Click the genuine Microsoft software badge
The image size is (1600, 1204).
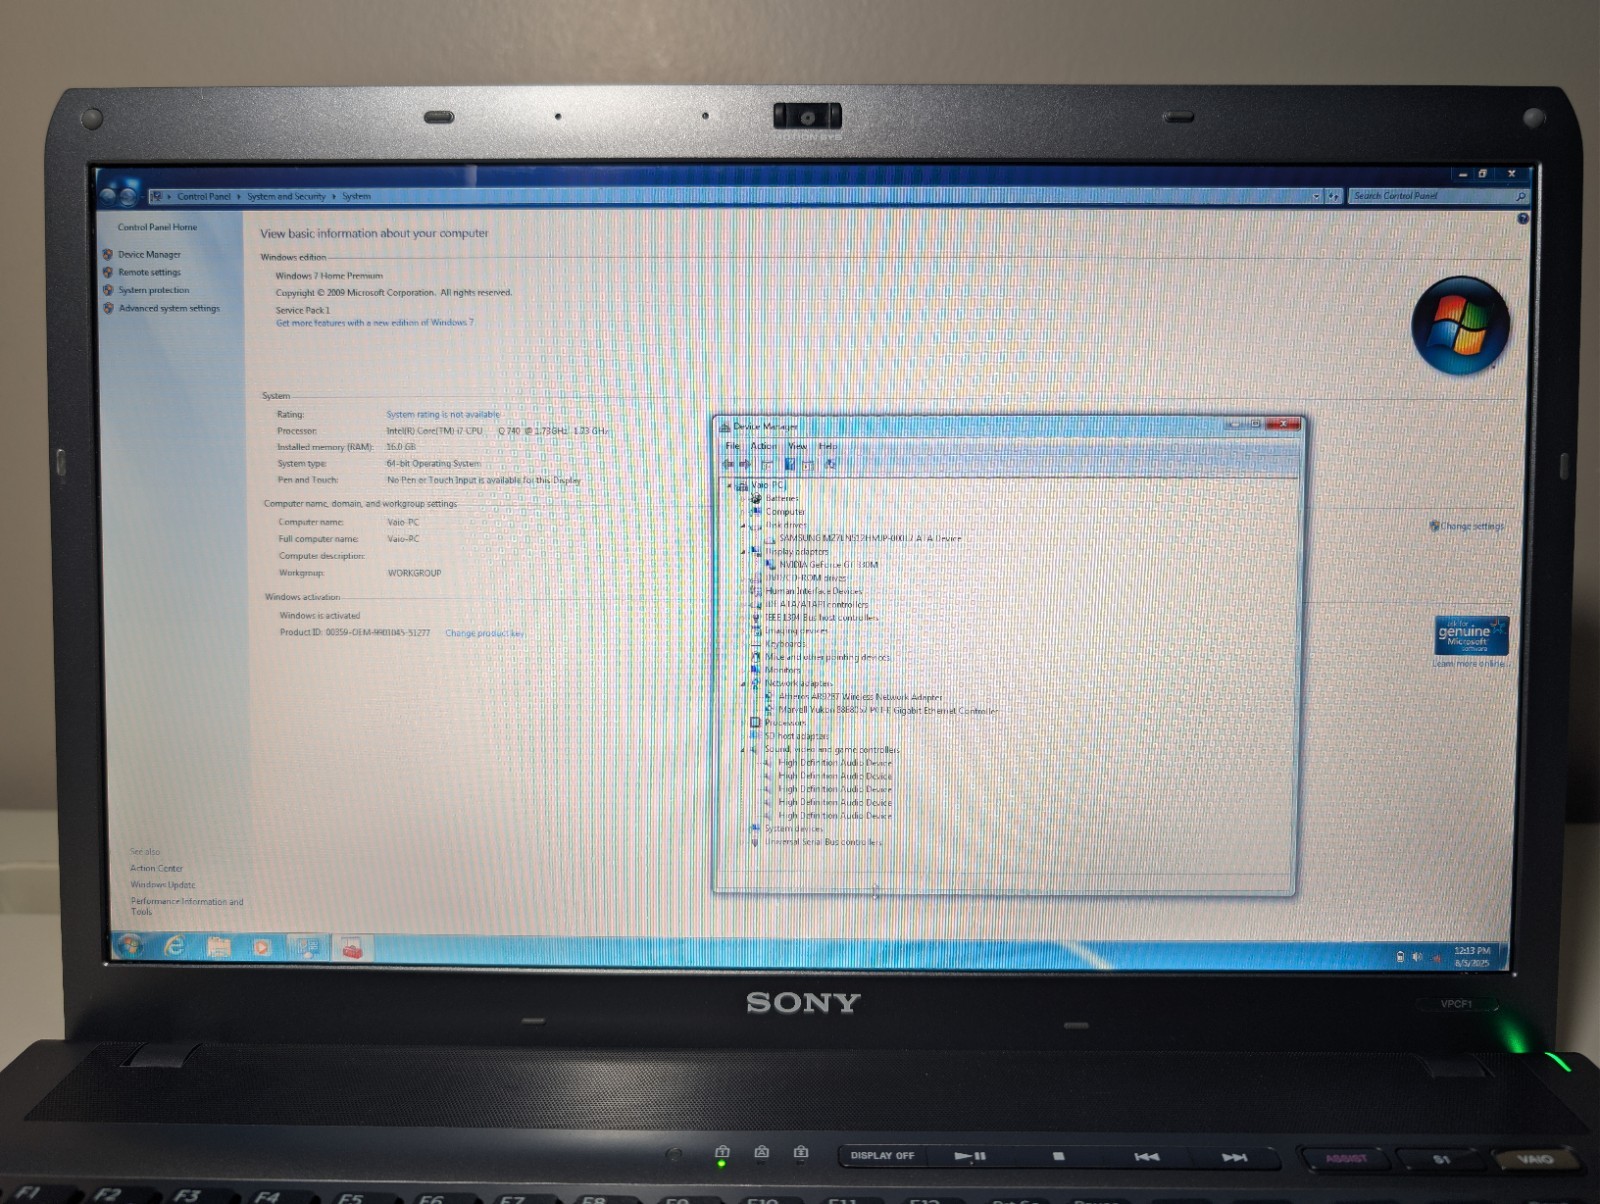[x=1470, y=634]
